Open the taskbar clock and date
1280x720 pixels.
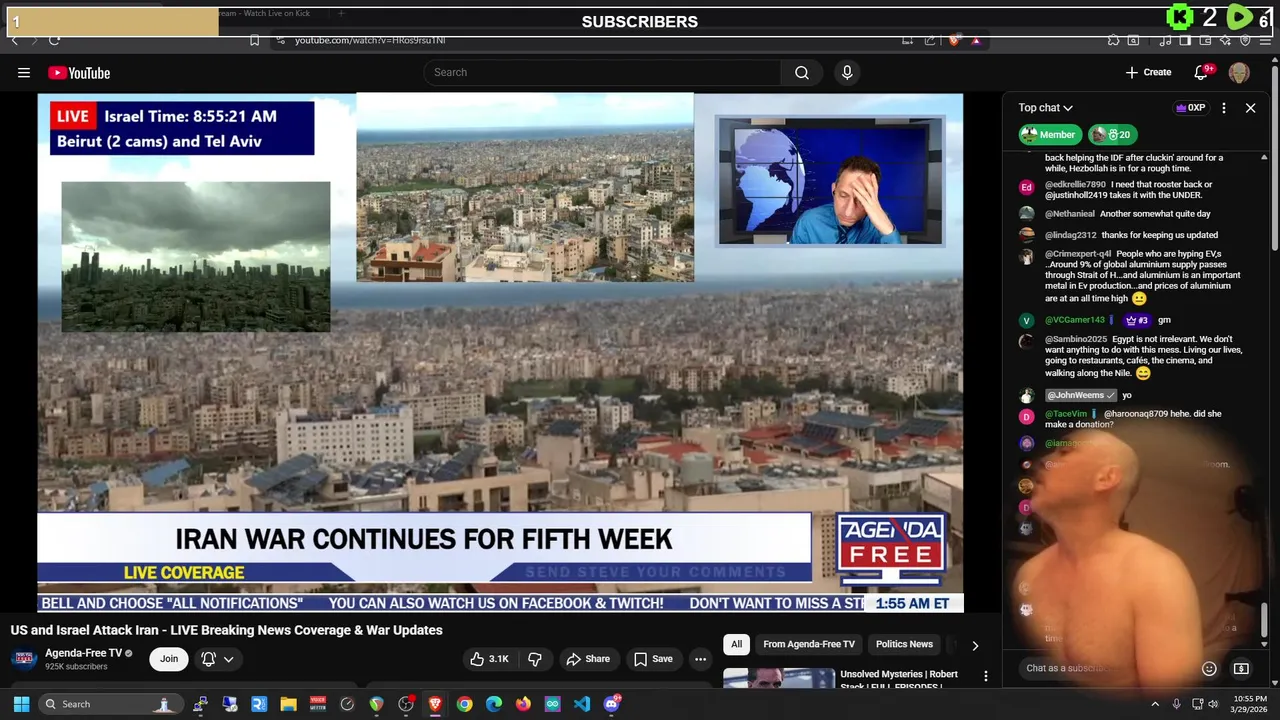click(x=1247, y=704)
